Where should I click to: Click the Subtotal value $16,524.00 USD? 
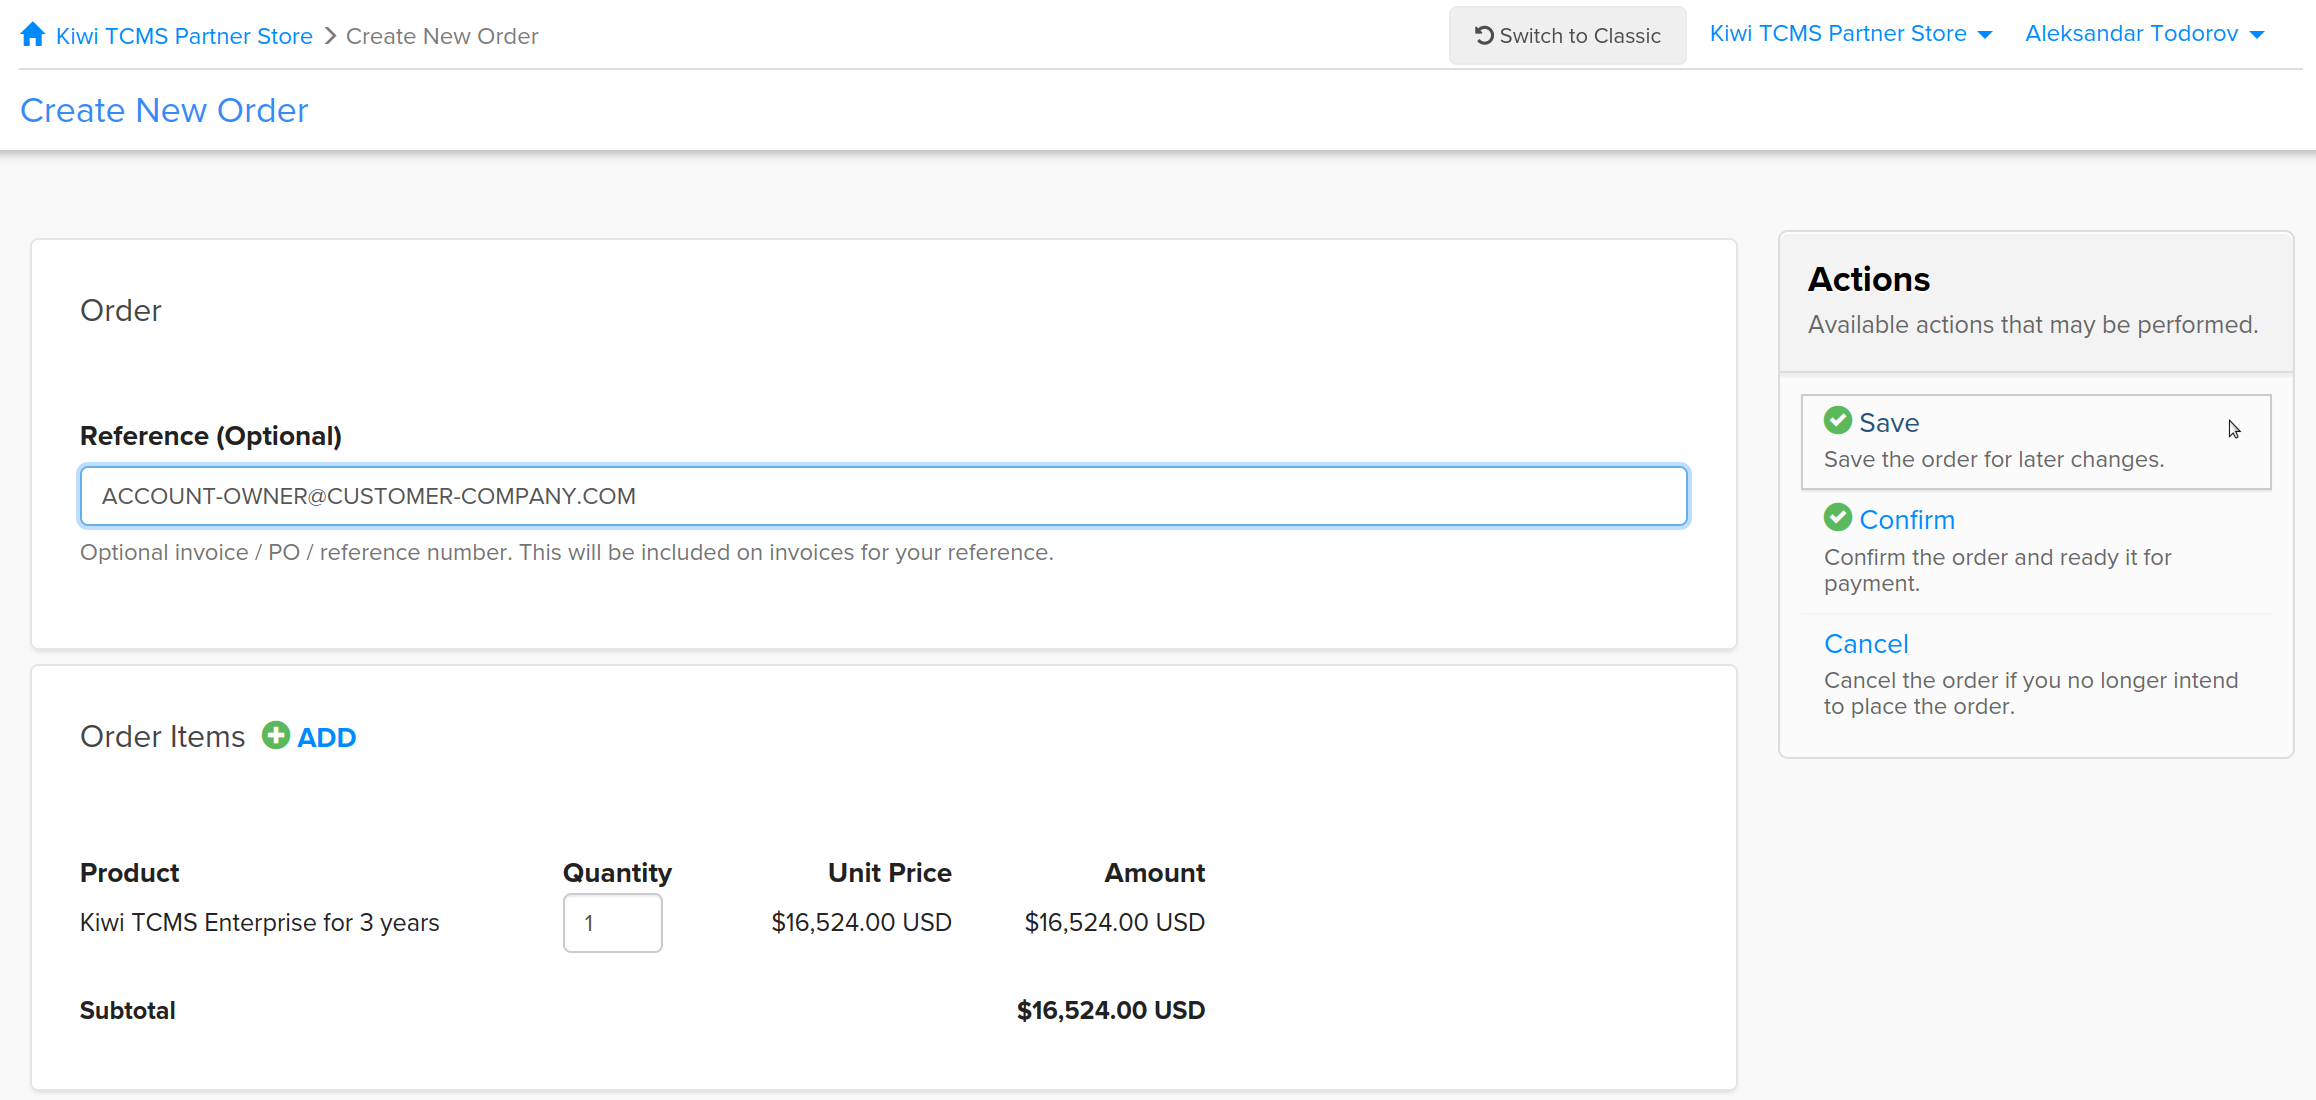click(1111, 1011)
